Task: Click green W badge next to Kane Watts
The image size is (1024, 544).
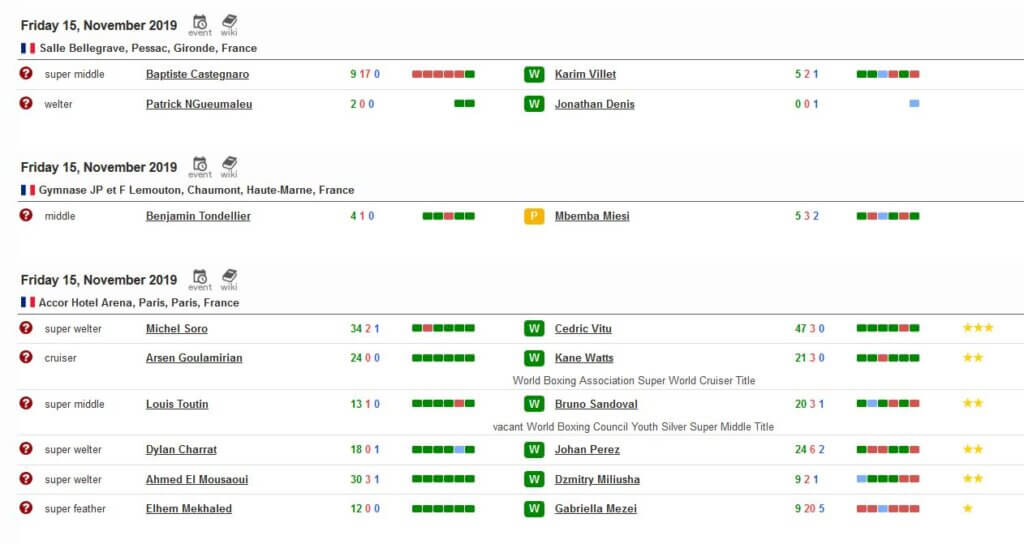Action: [x=534, y=358]
